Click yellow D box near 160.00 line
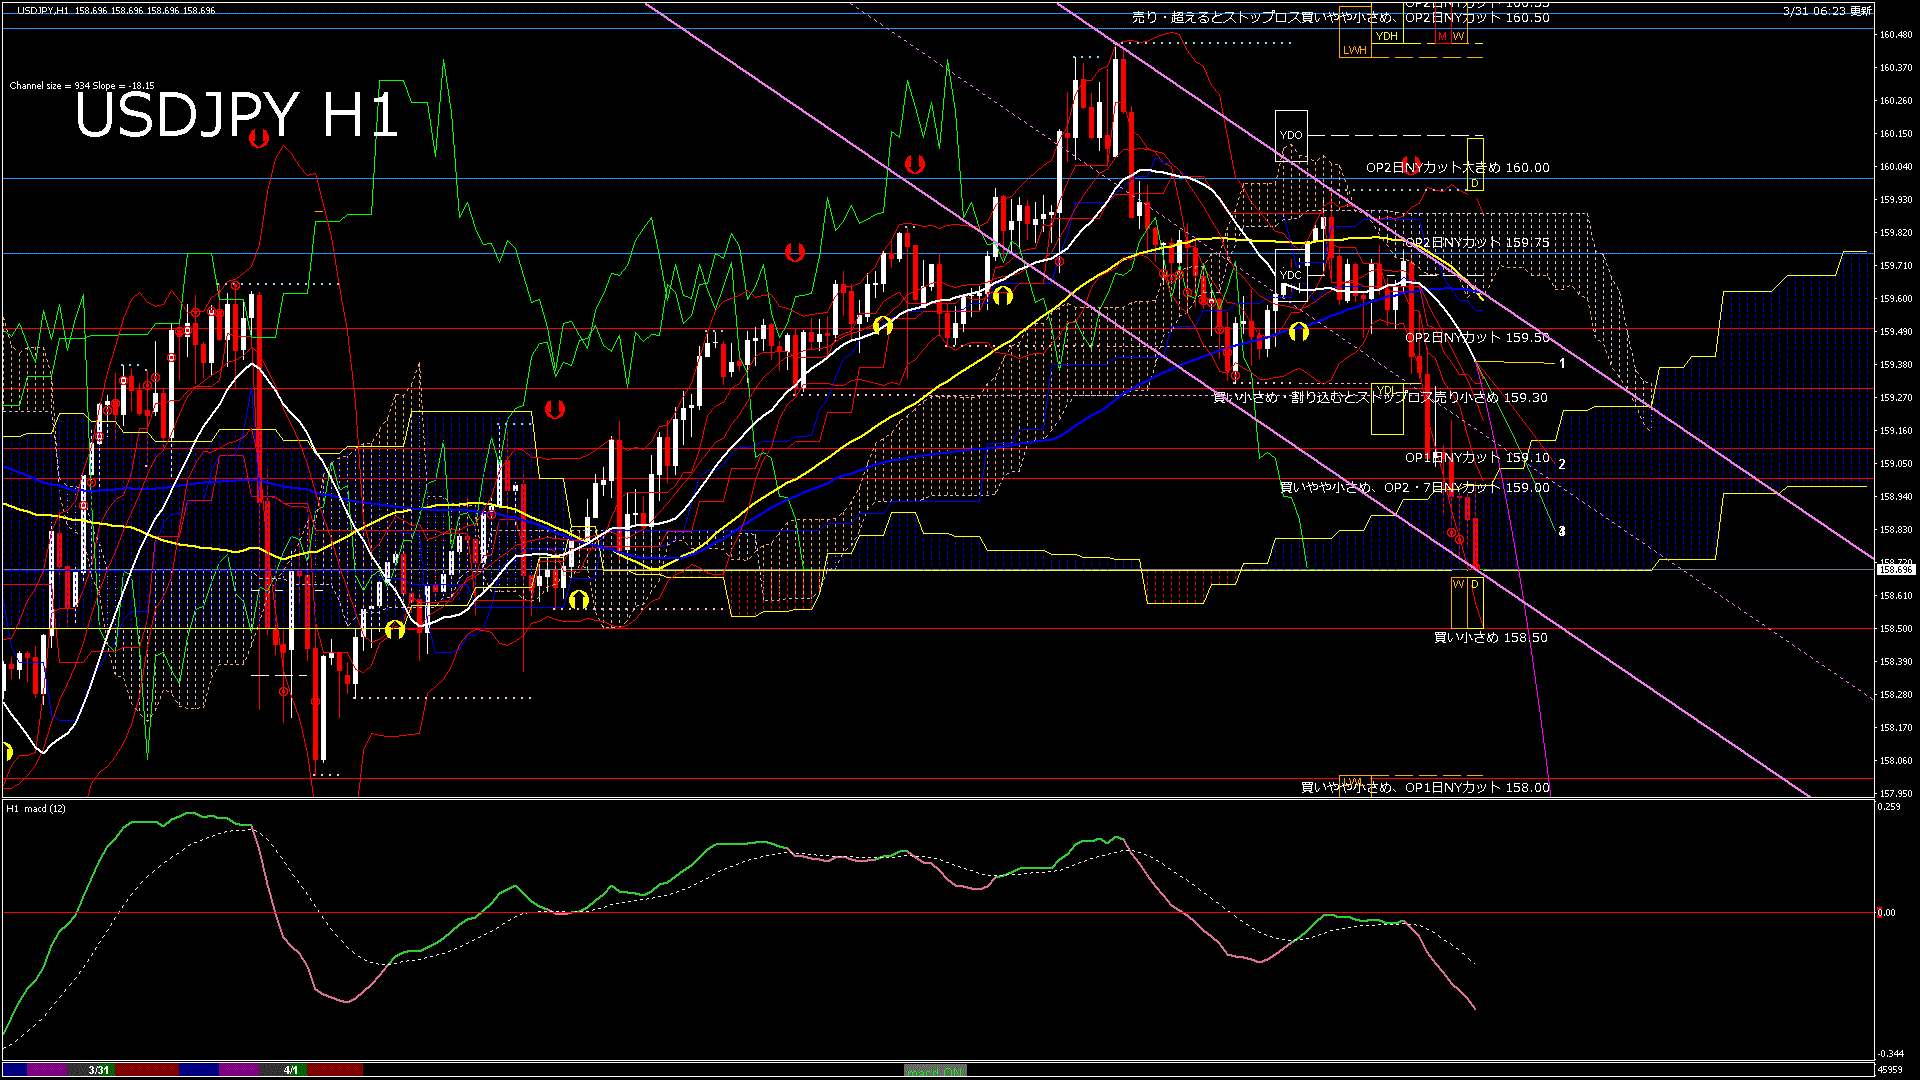The image size is (1920, 1080). [1475, 184]
